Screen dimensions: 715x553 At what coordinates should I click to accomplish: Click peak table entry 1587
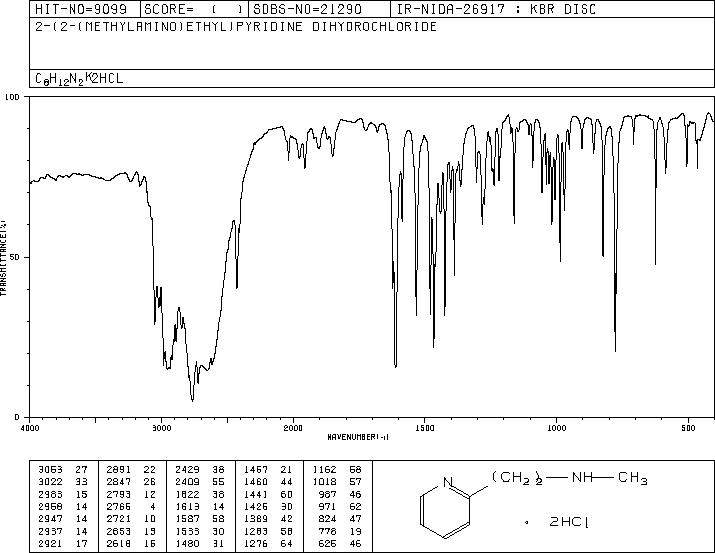click(x=187, y=519)
